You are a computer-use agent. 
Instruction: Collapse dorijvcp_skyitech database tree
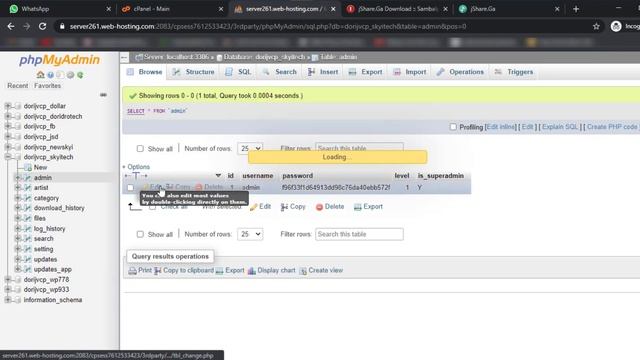coord(7,157)
